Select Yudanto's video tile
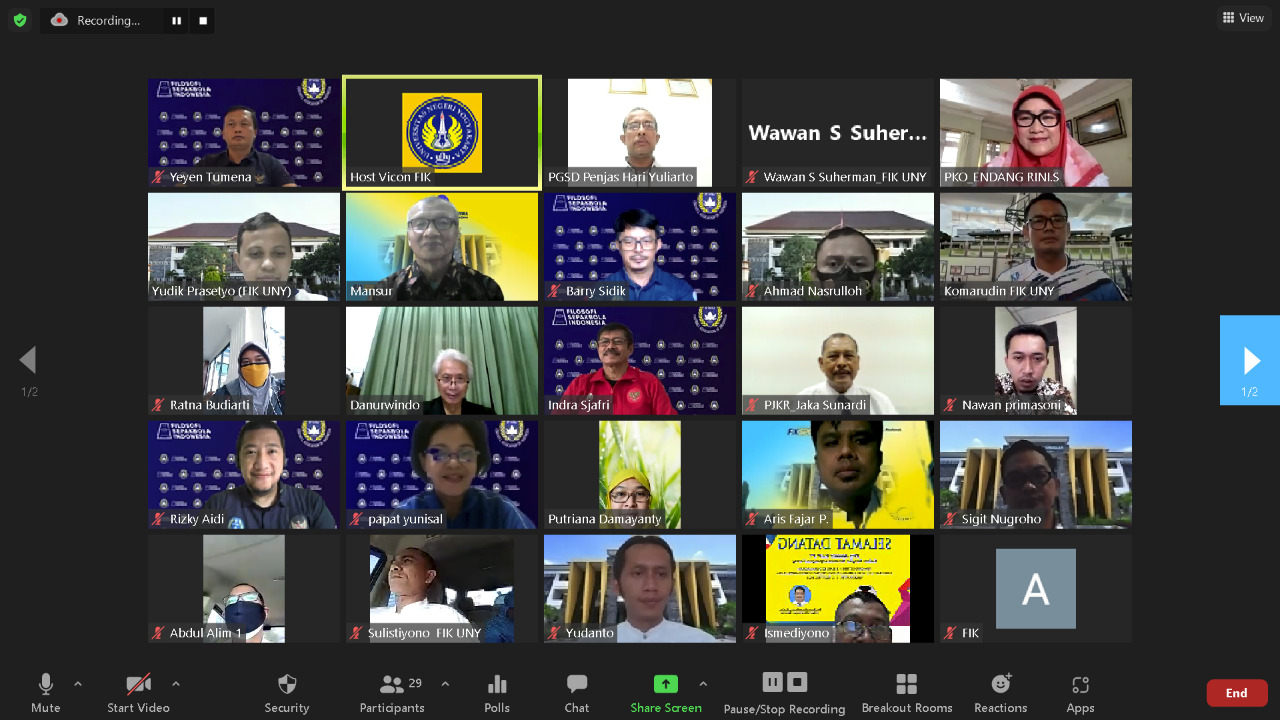Image resolution: width=1280 pixels, height=720 pixels. click(x=640, y=589)
